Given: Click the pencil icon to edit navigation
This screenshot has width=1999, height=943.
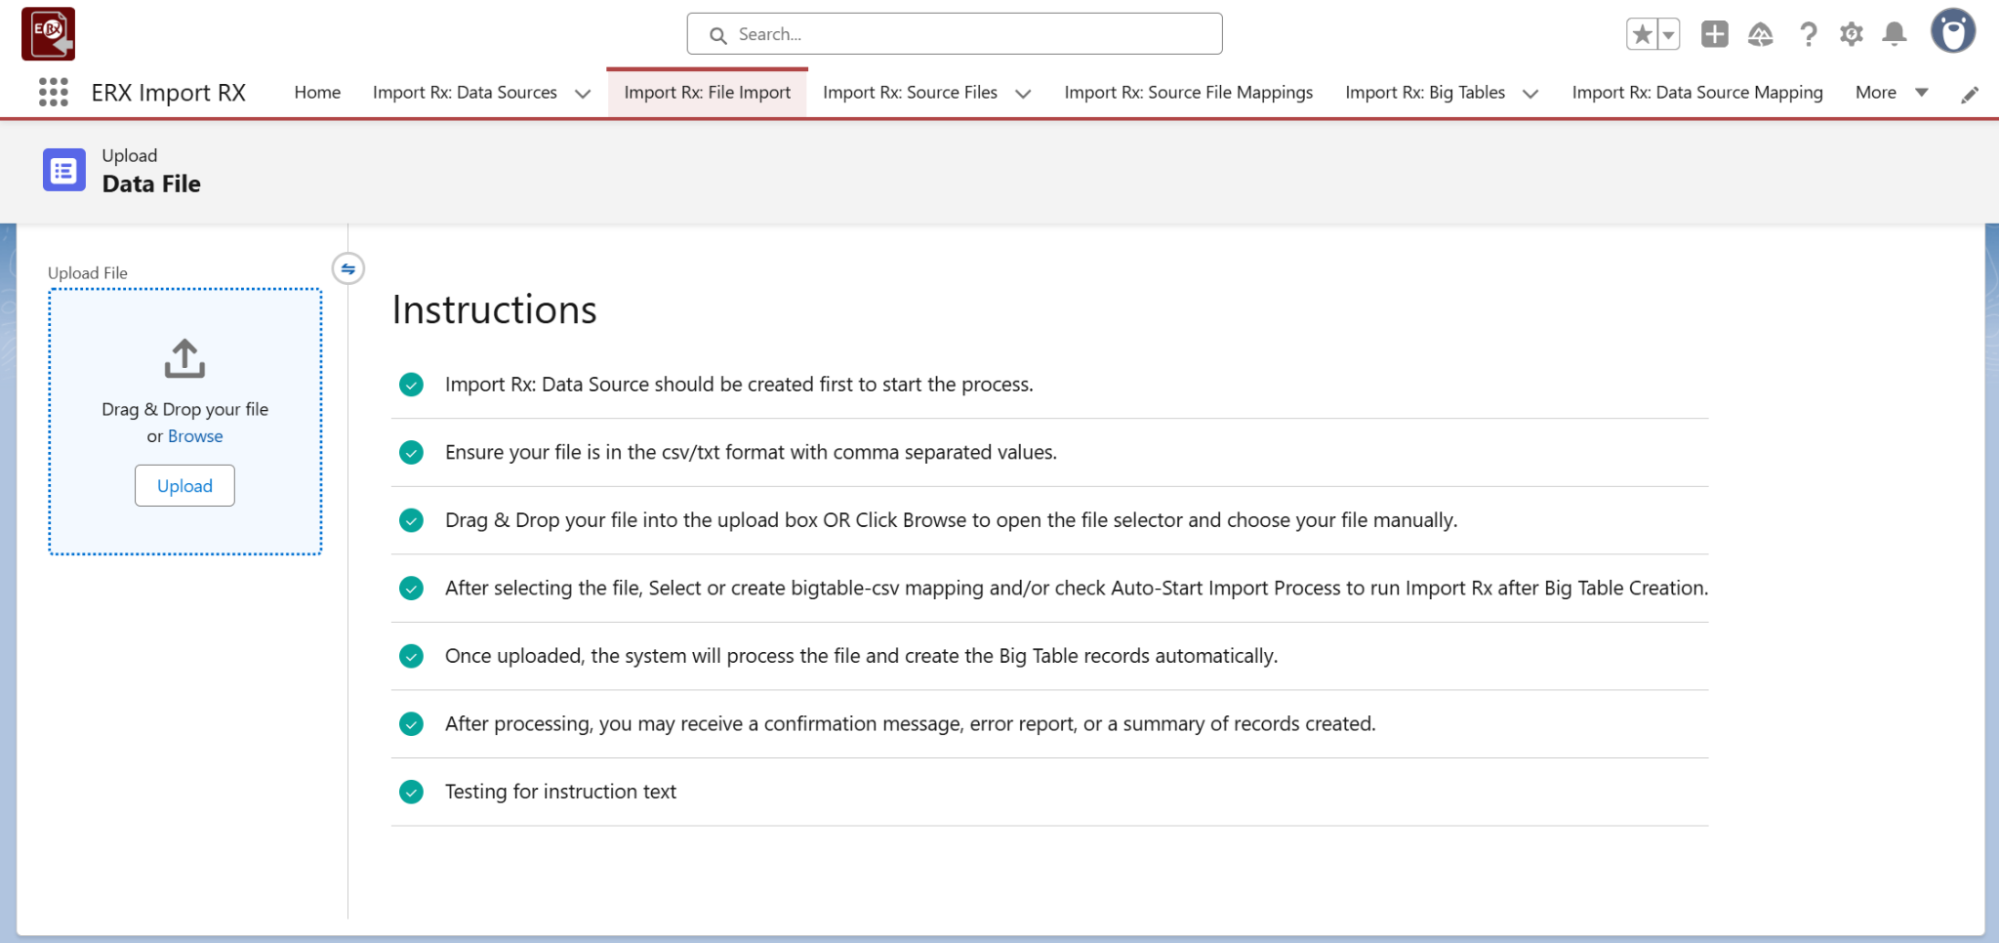Looking at the screenshot, I should click(1969, 95).
